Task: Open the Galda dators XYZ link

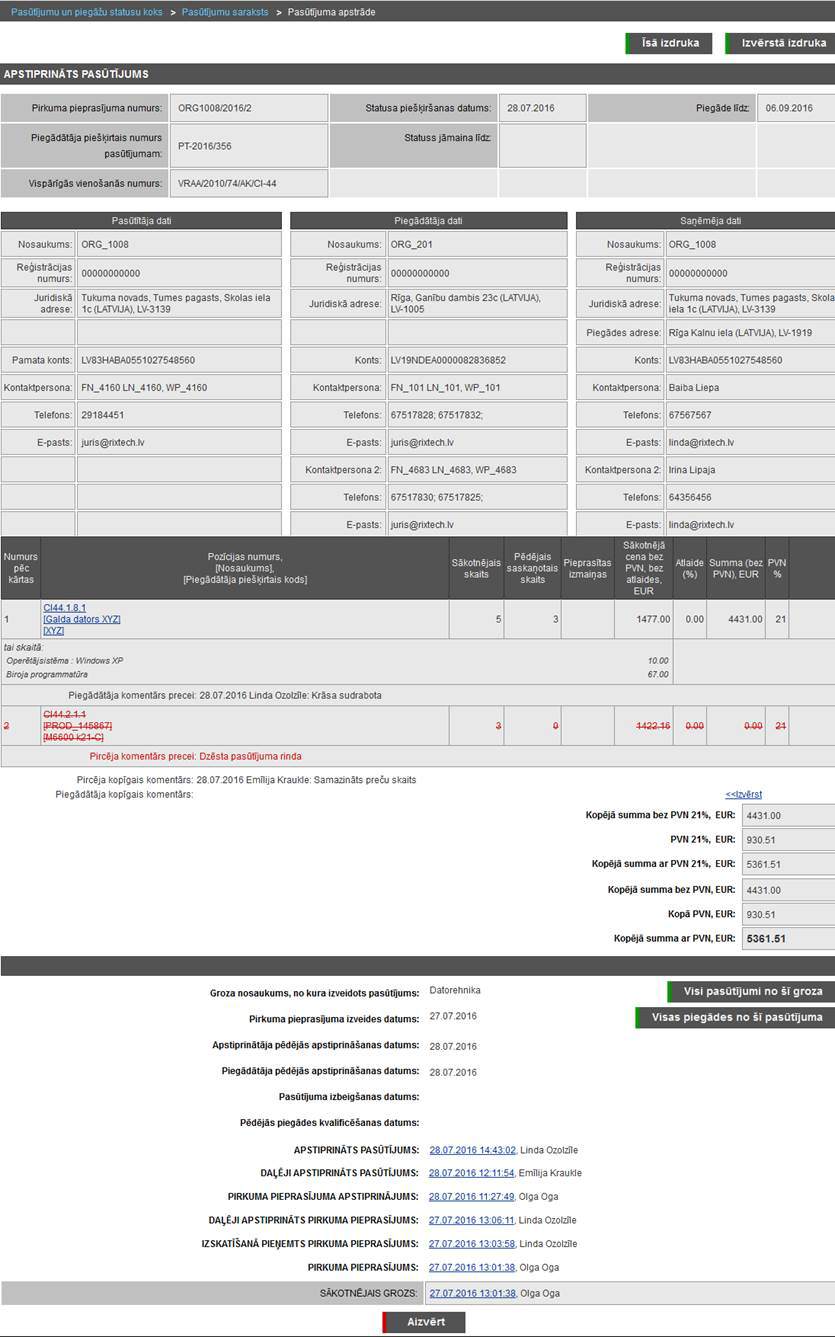Action: point(82,619)
